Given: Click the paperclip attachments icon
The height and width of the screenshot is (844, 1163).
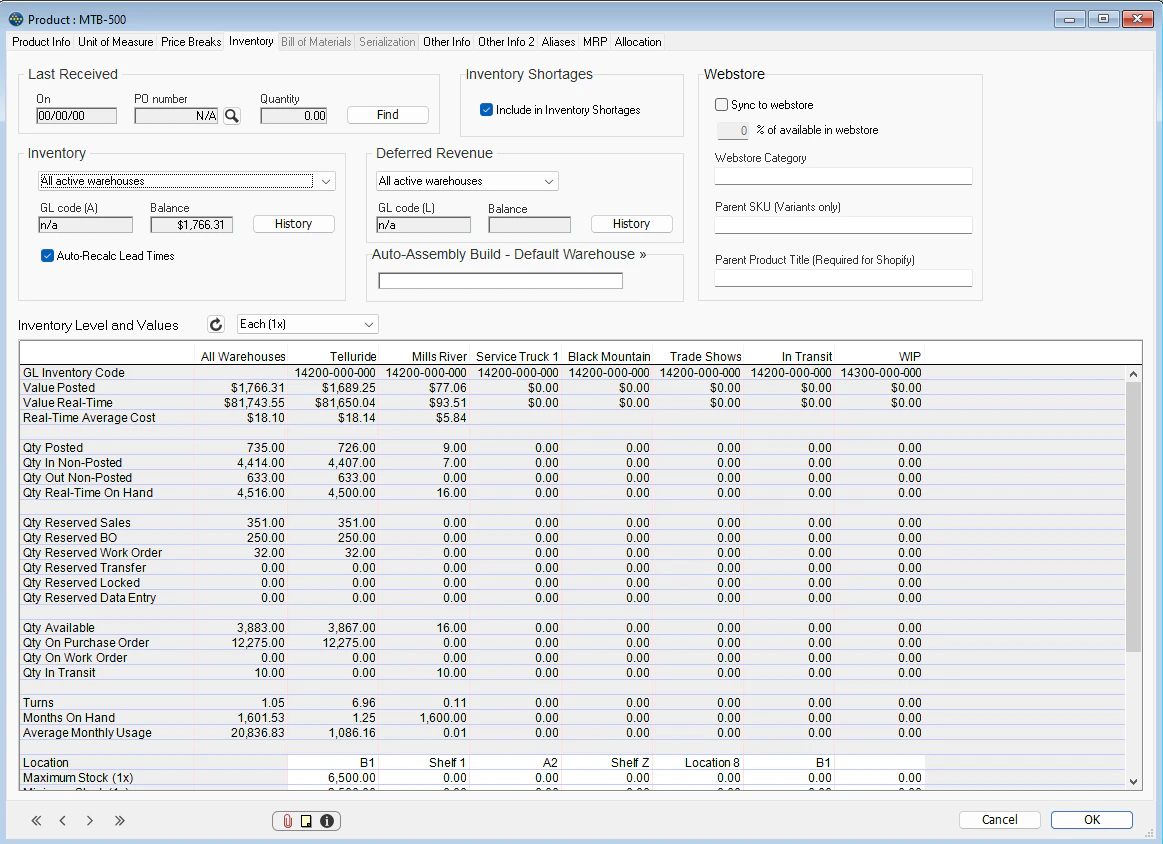Looking at the screenshot, I should tap(288, 820).
